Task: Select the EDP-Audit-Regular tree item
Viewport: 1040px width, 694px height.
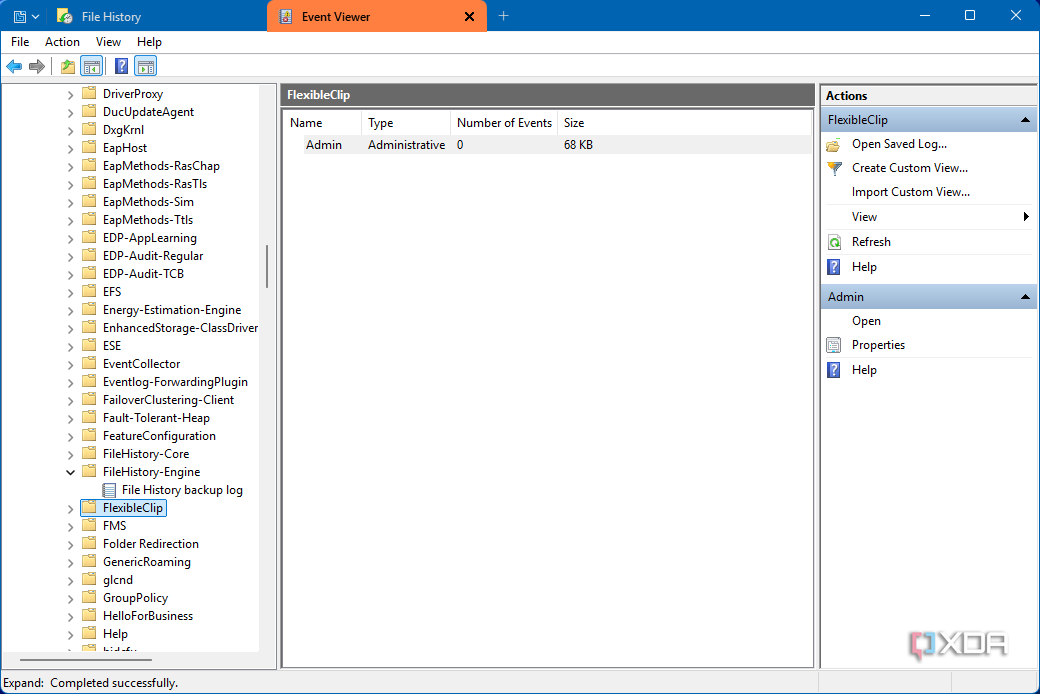Action: [153, 256]
